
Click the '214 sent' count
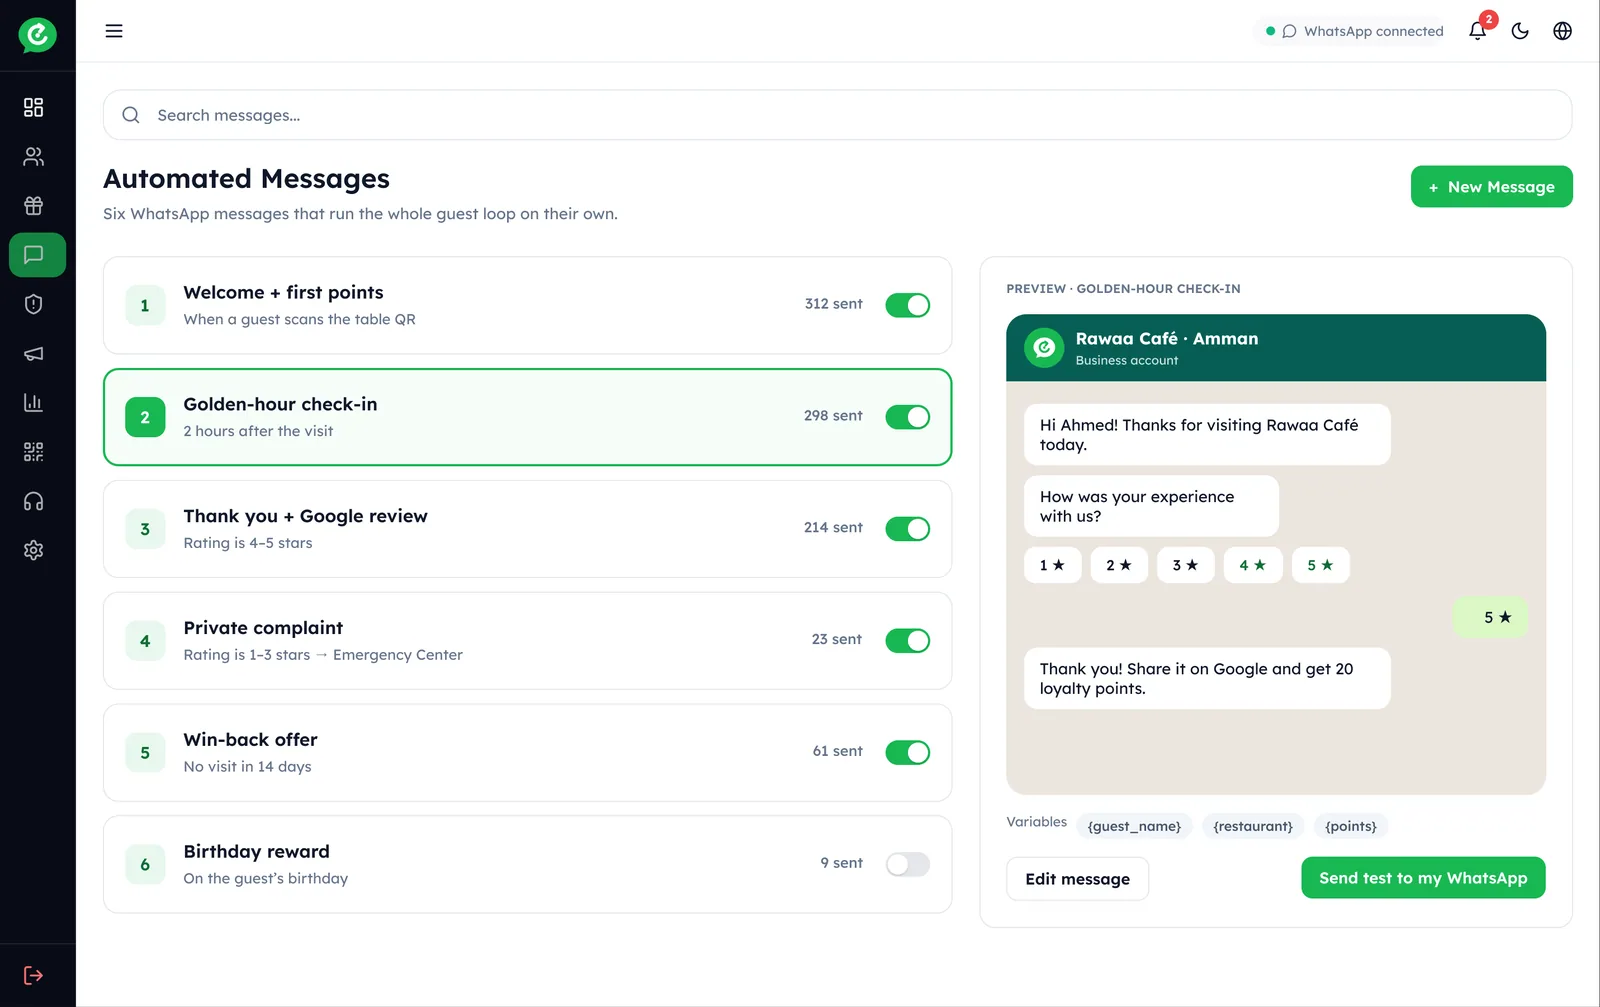pos(833,528)
